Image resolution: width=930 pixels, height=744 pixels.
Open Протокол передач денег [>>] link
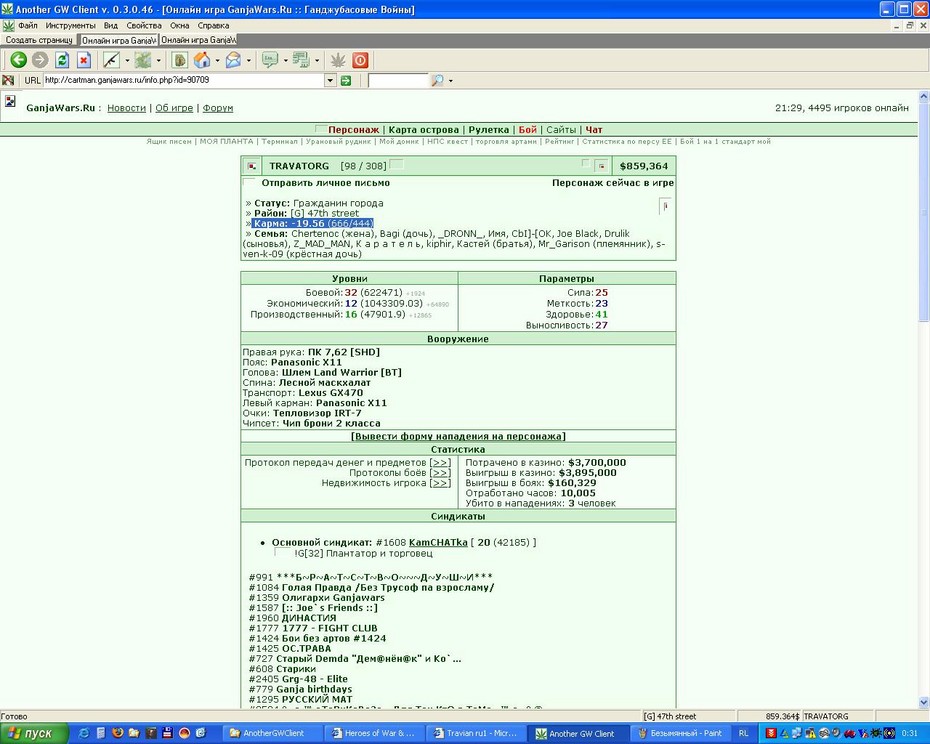[x=439, y=463]
